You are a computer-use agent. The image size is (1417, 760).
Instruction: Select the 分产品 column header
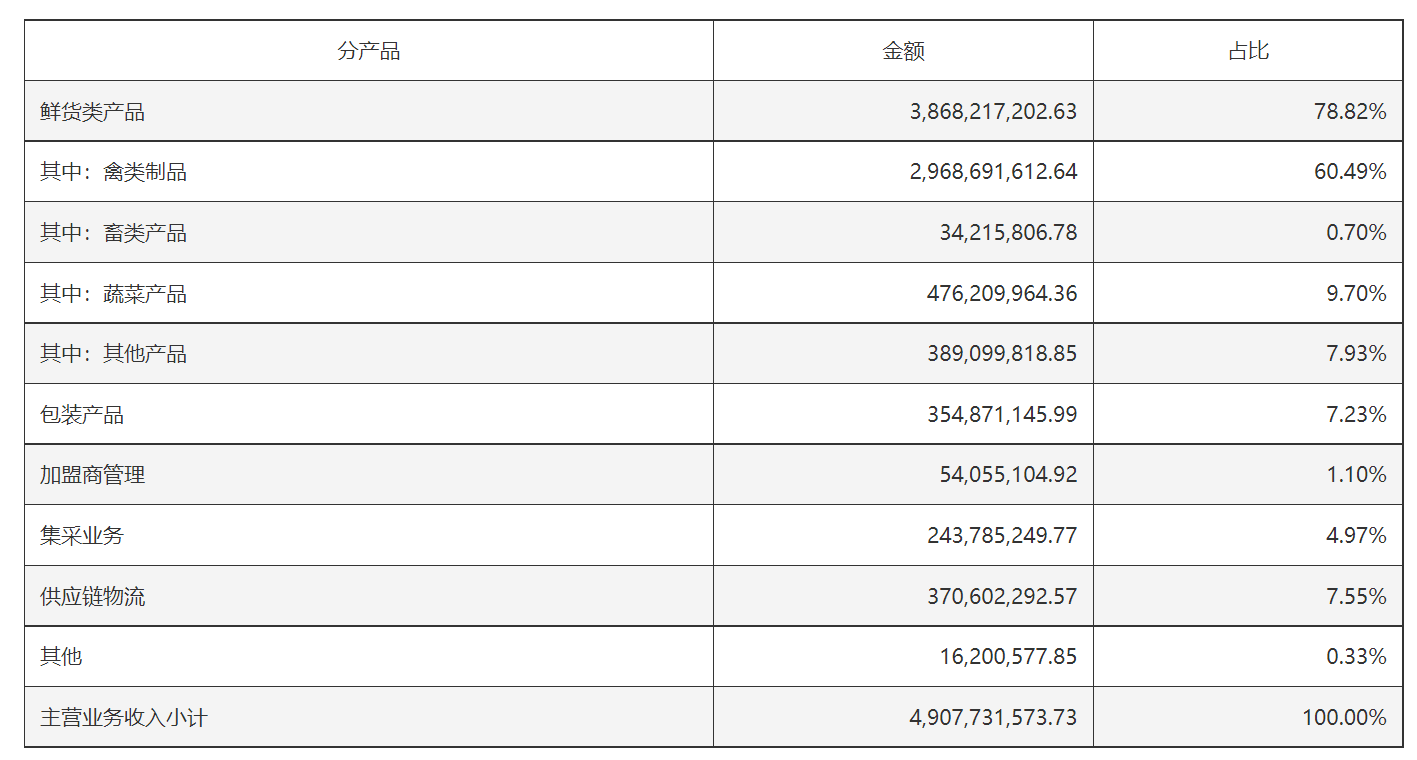[x=369, y=51]
